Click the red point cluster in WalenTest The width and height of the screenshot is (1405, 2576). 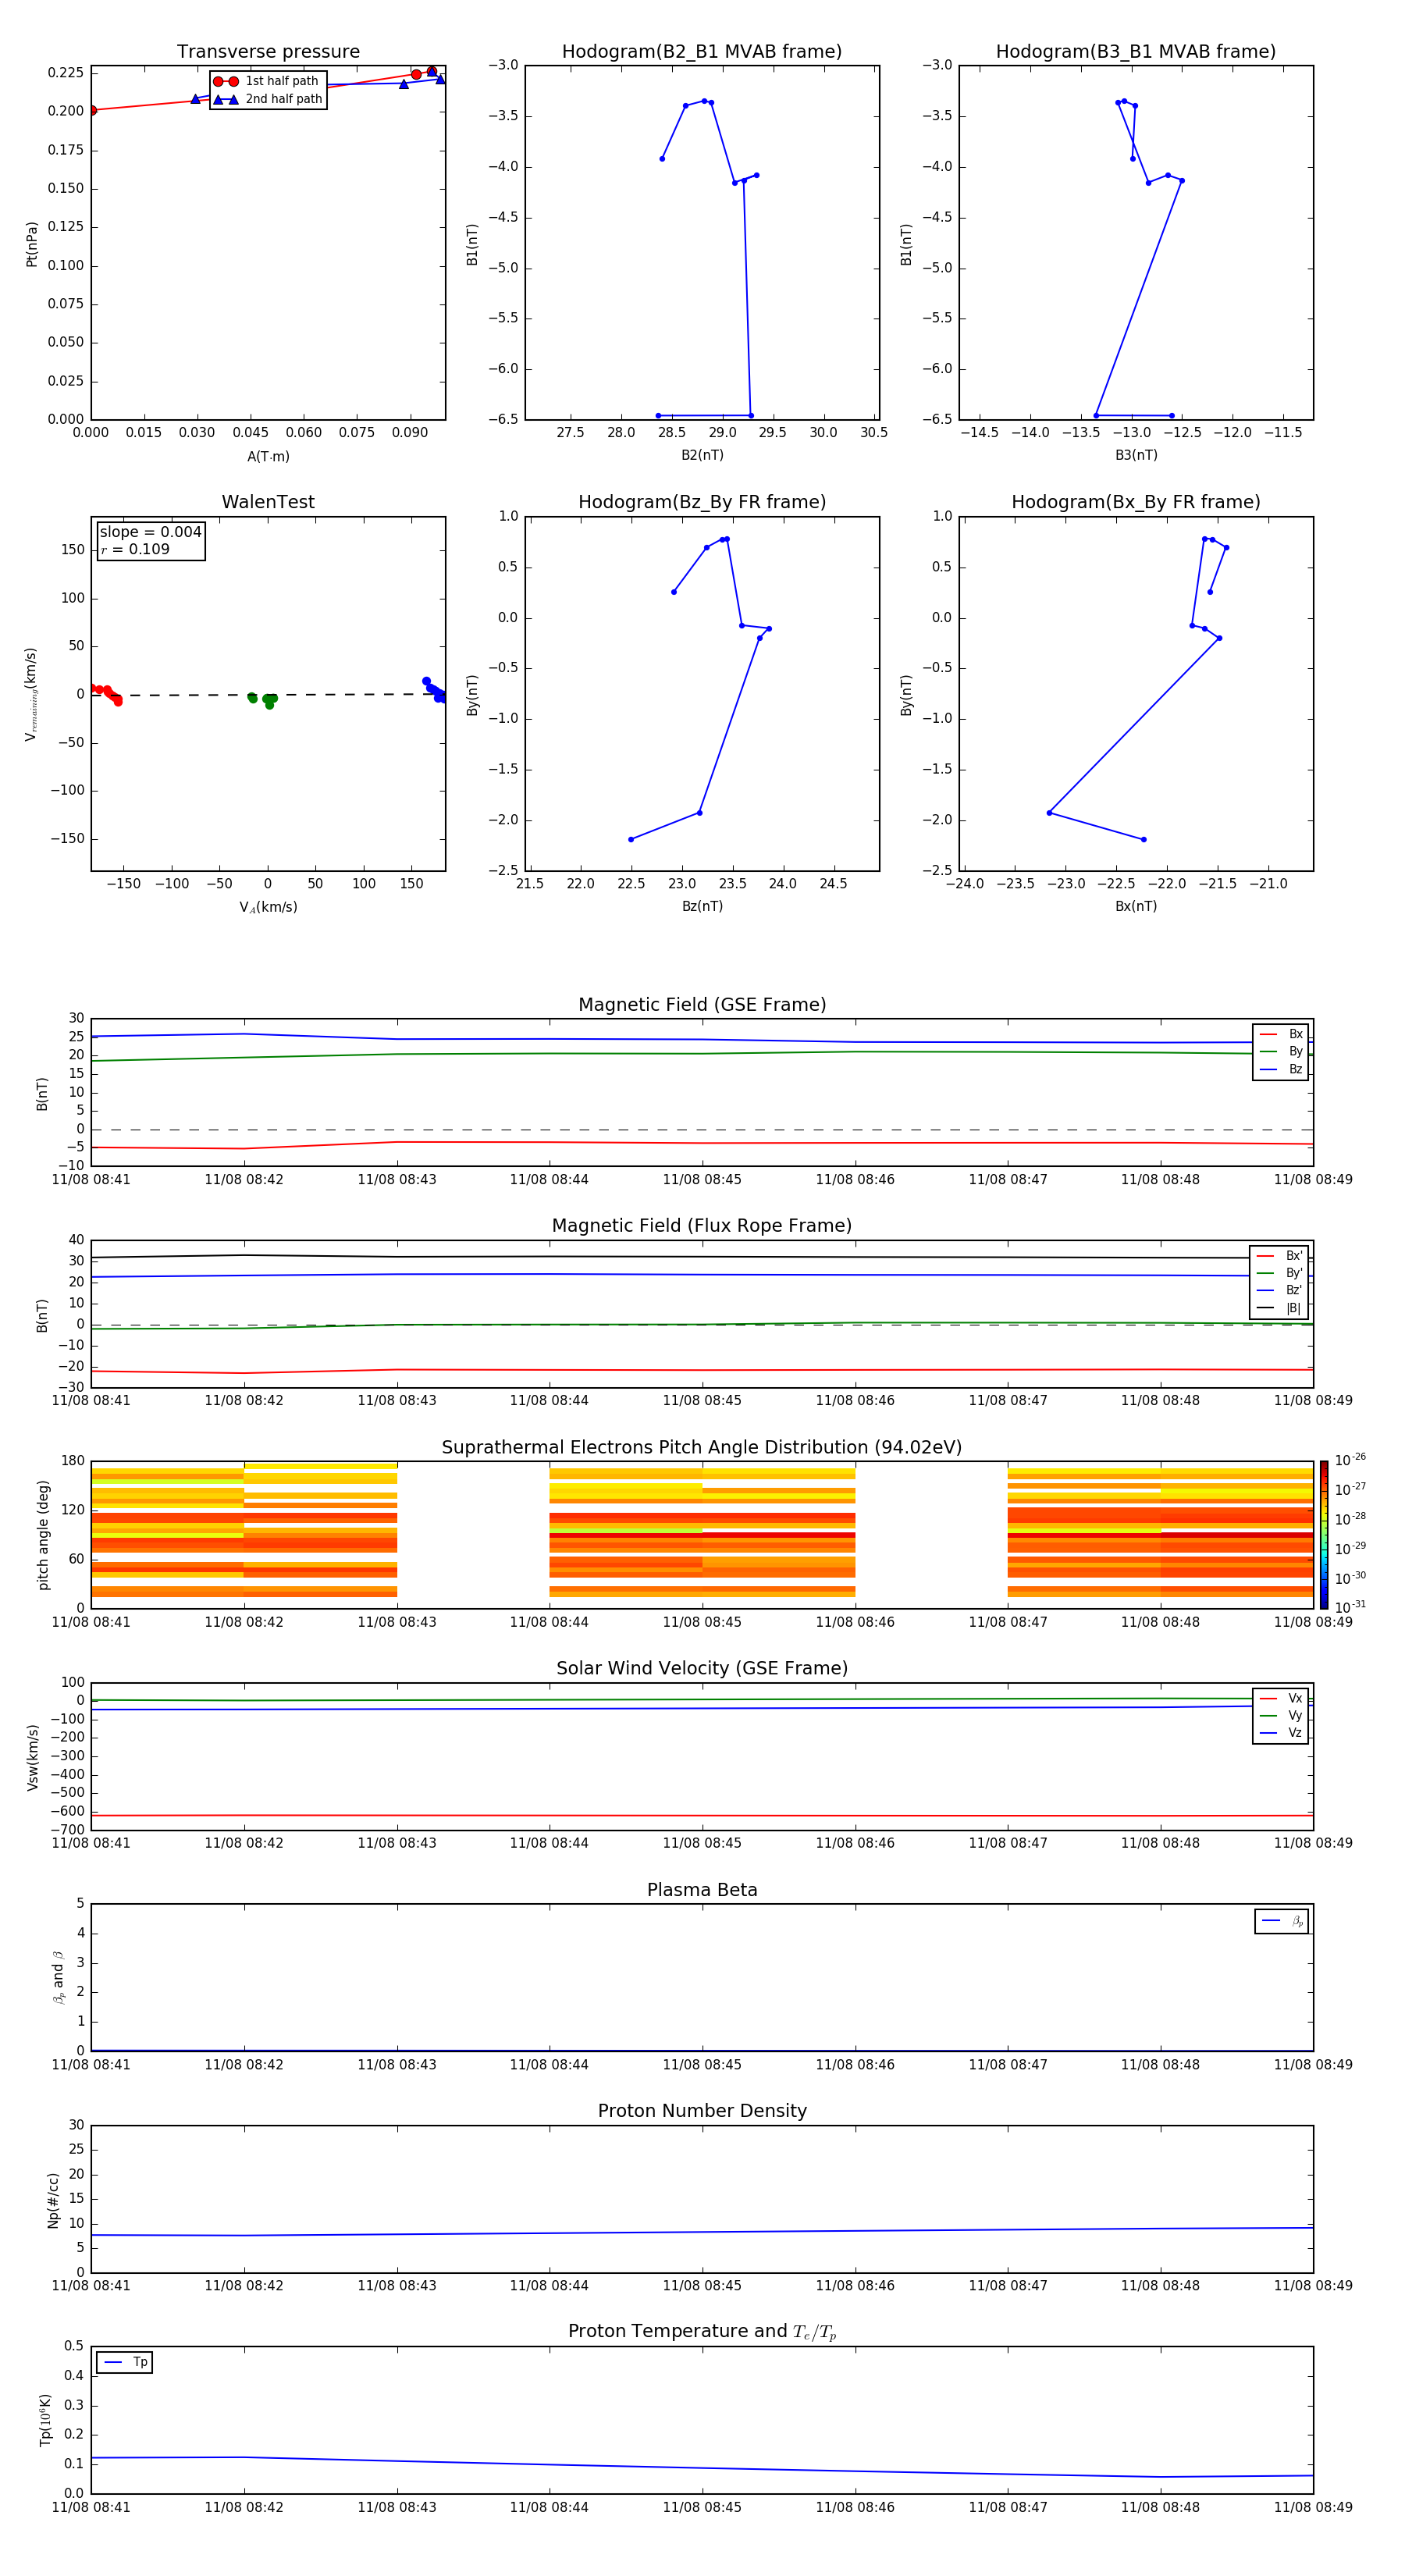tap(106, 694)
